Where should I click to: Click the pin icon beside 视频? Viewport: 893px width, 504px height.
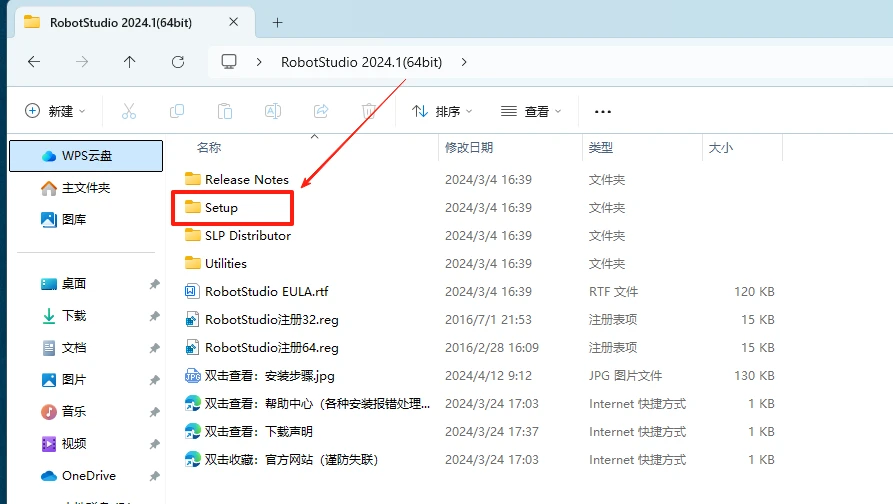pos(154,443)
